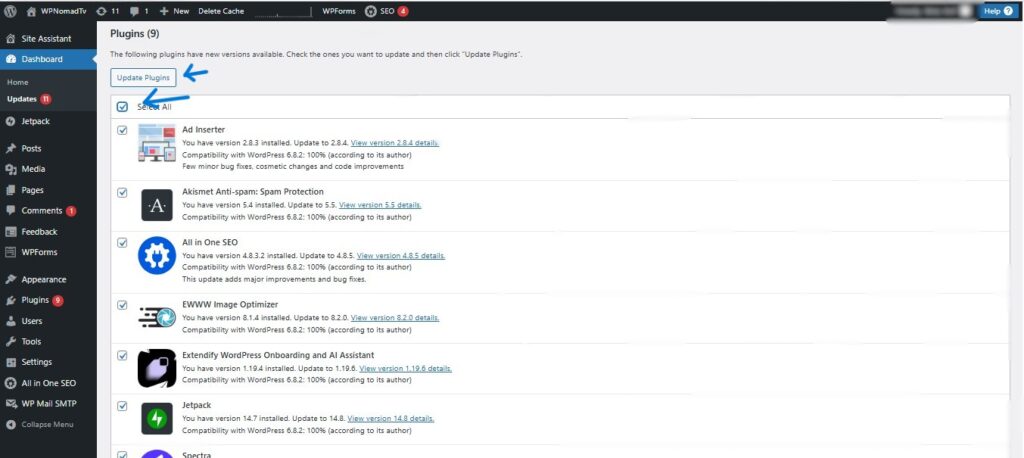Screen dimensions: 1024x458
Task: Click the Tools wrench icon in the sidebar
Action: 10,342
